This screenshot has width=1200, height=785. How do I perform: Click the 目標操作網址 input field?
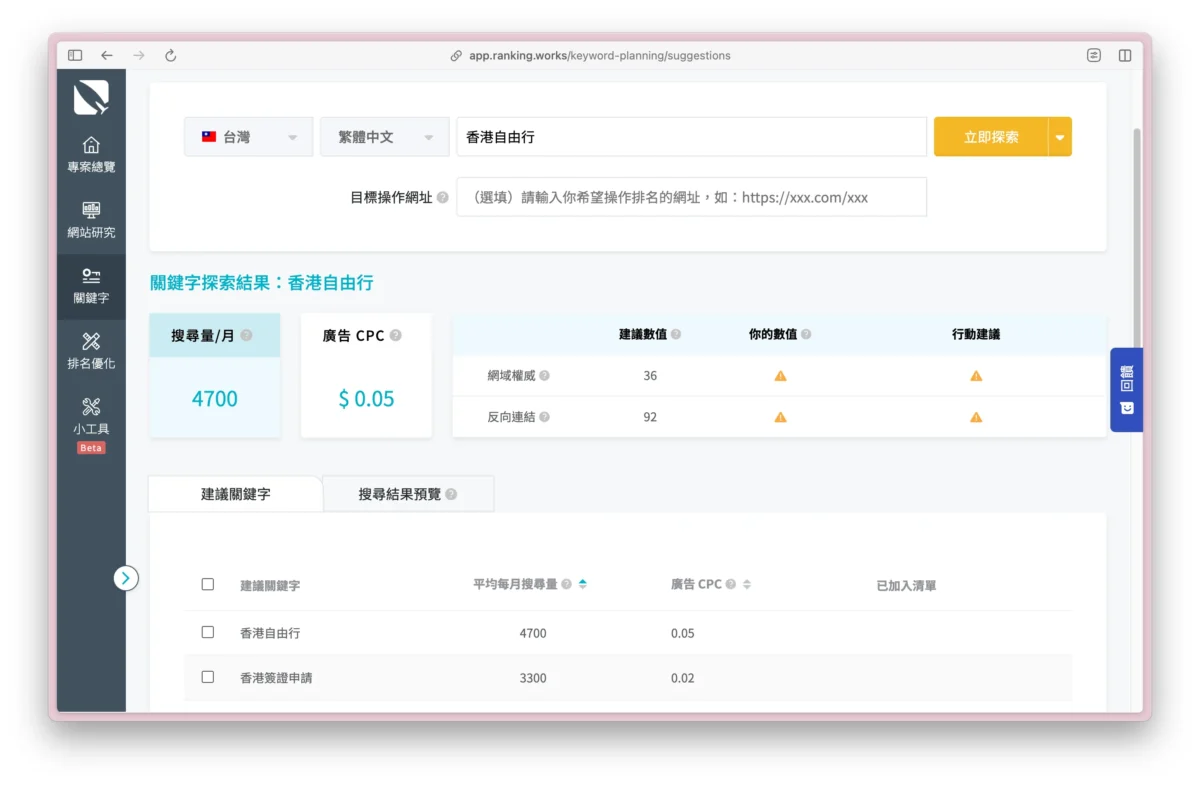coord(692,197)
